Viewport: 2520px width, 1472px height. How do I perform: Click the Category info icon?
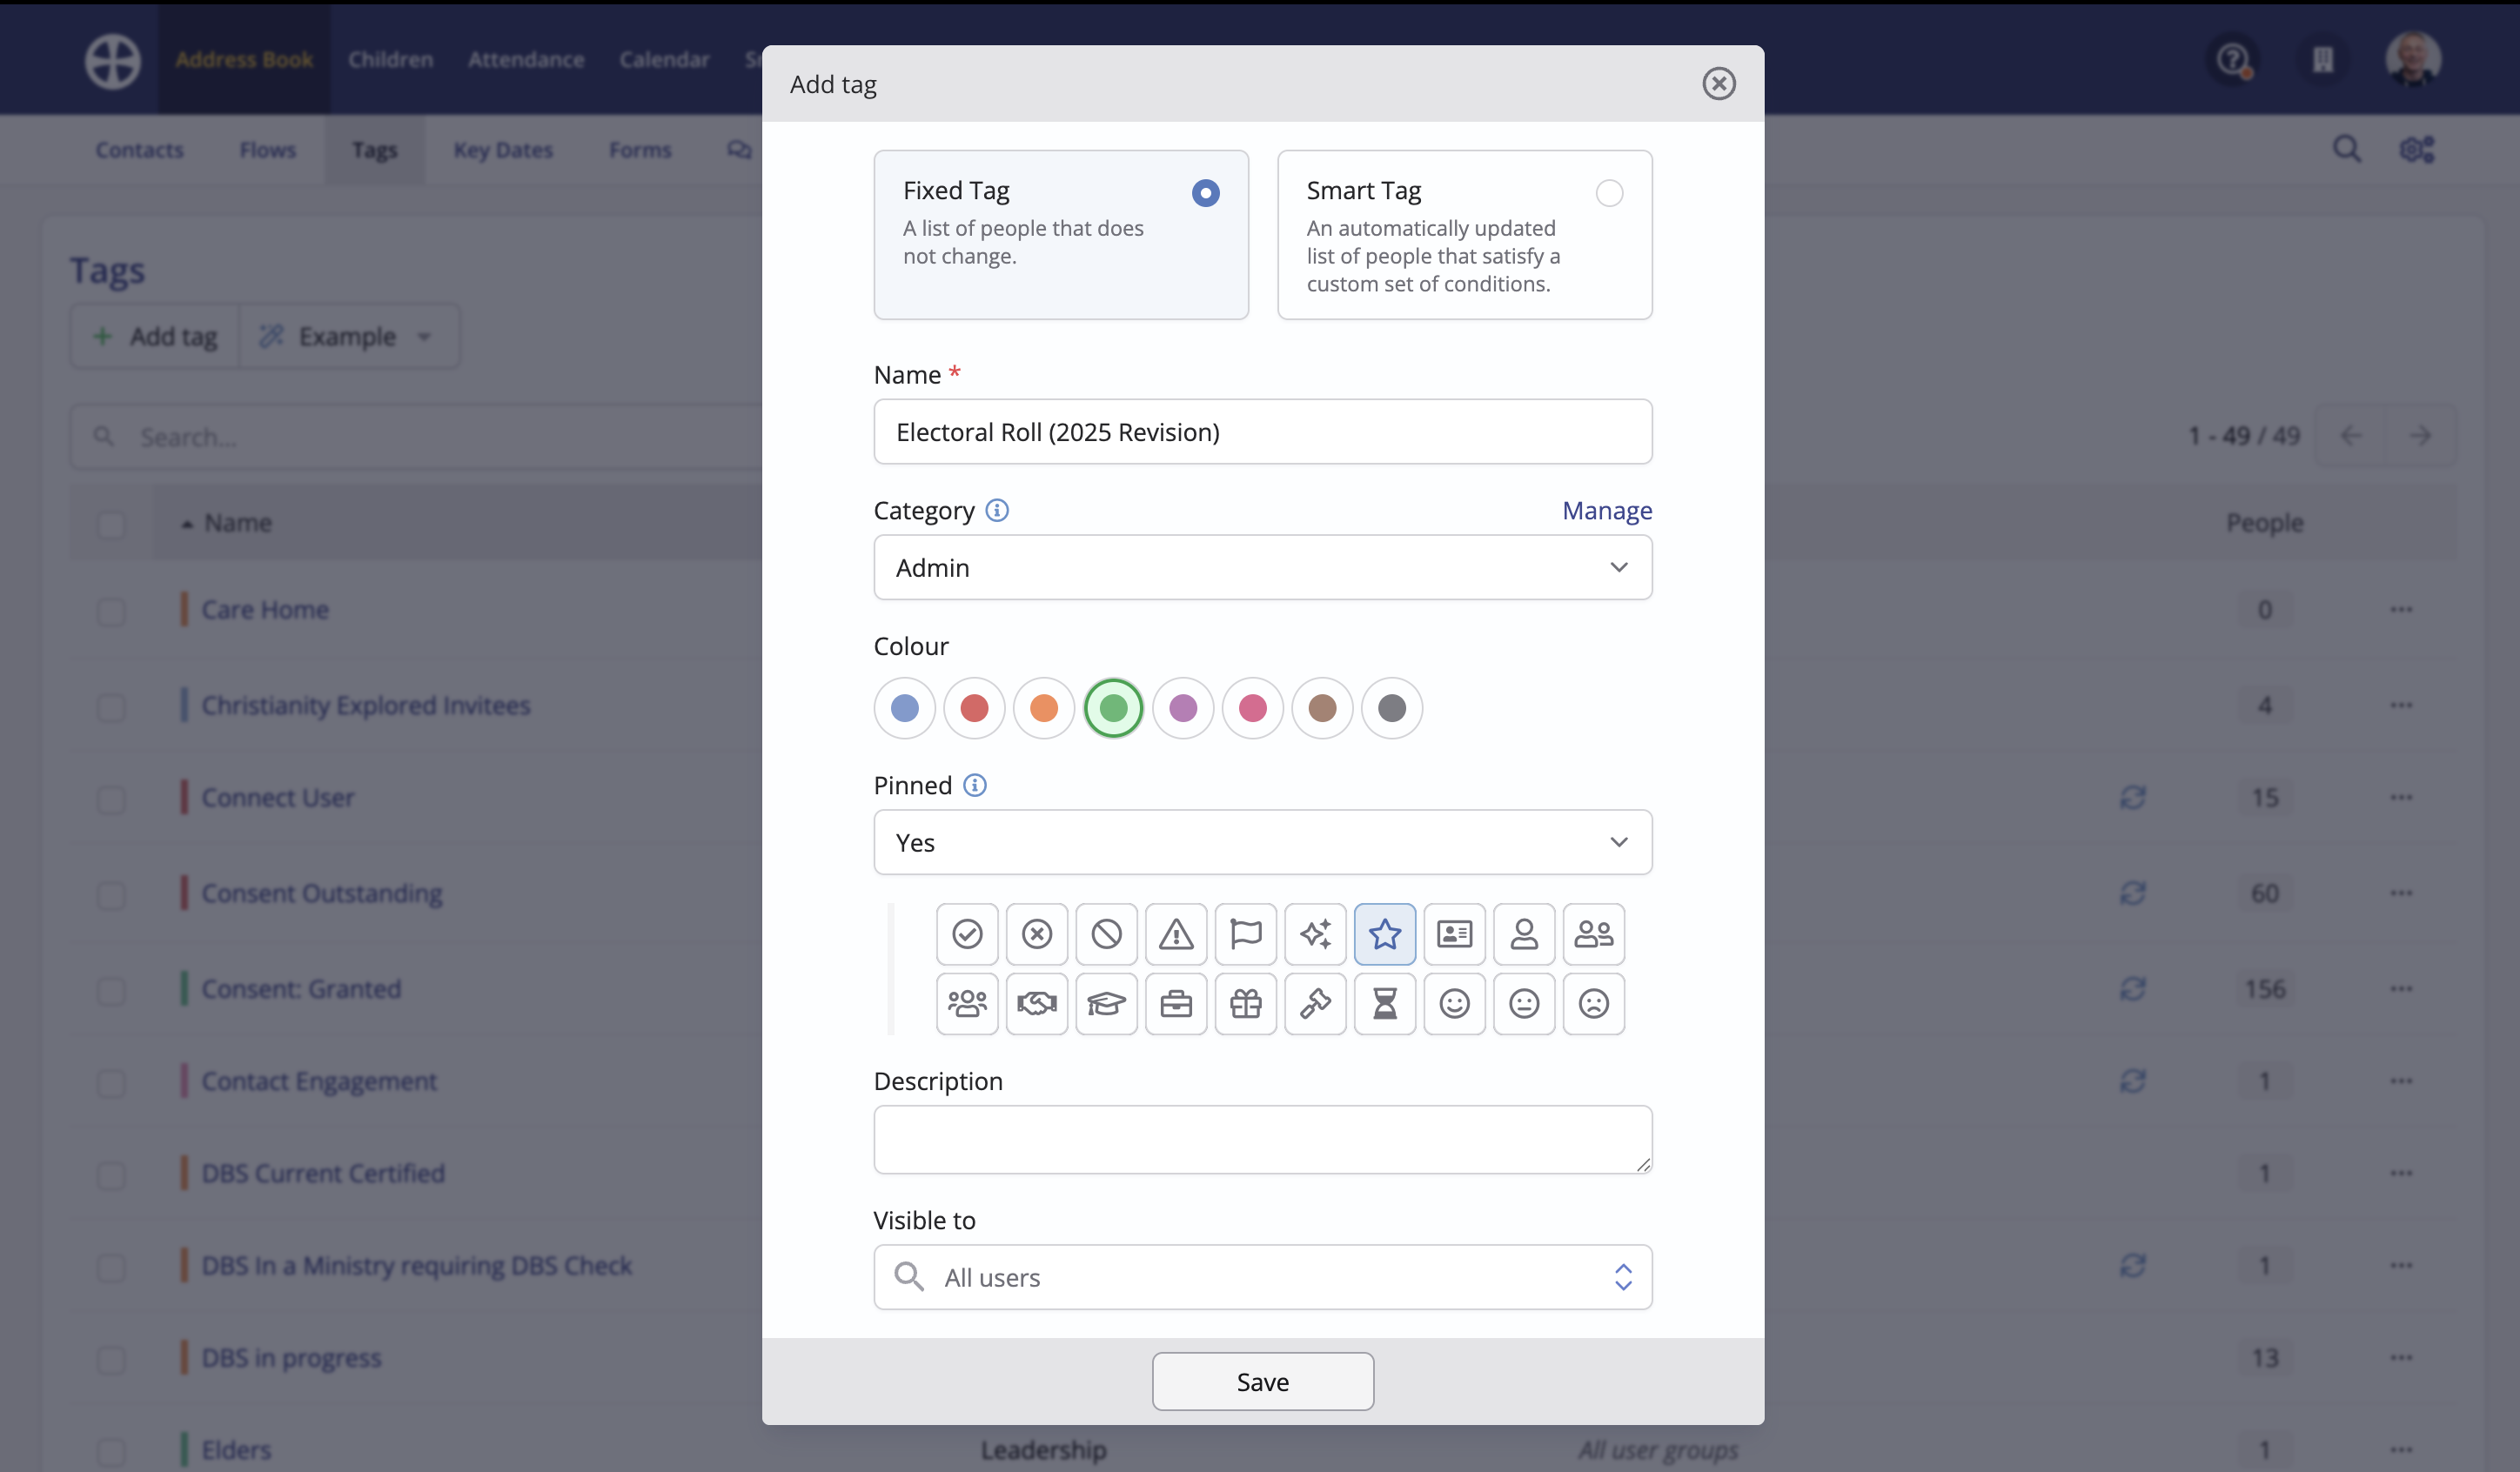(997, 510)
